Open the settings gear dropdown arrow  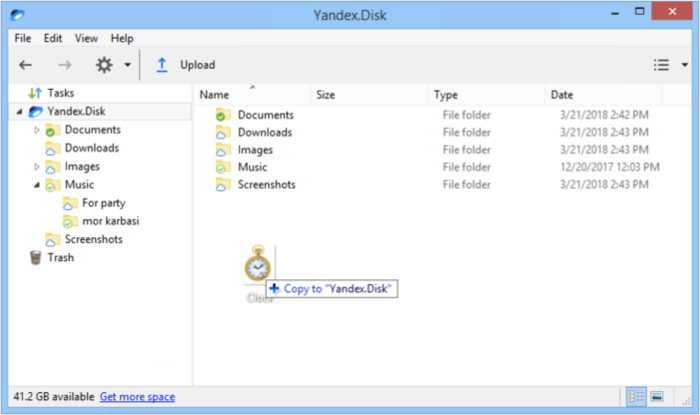(x=127, y=65)
